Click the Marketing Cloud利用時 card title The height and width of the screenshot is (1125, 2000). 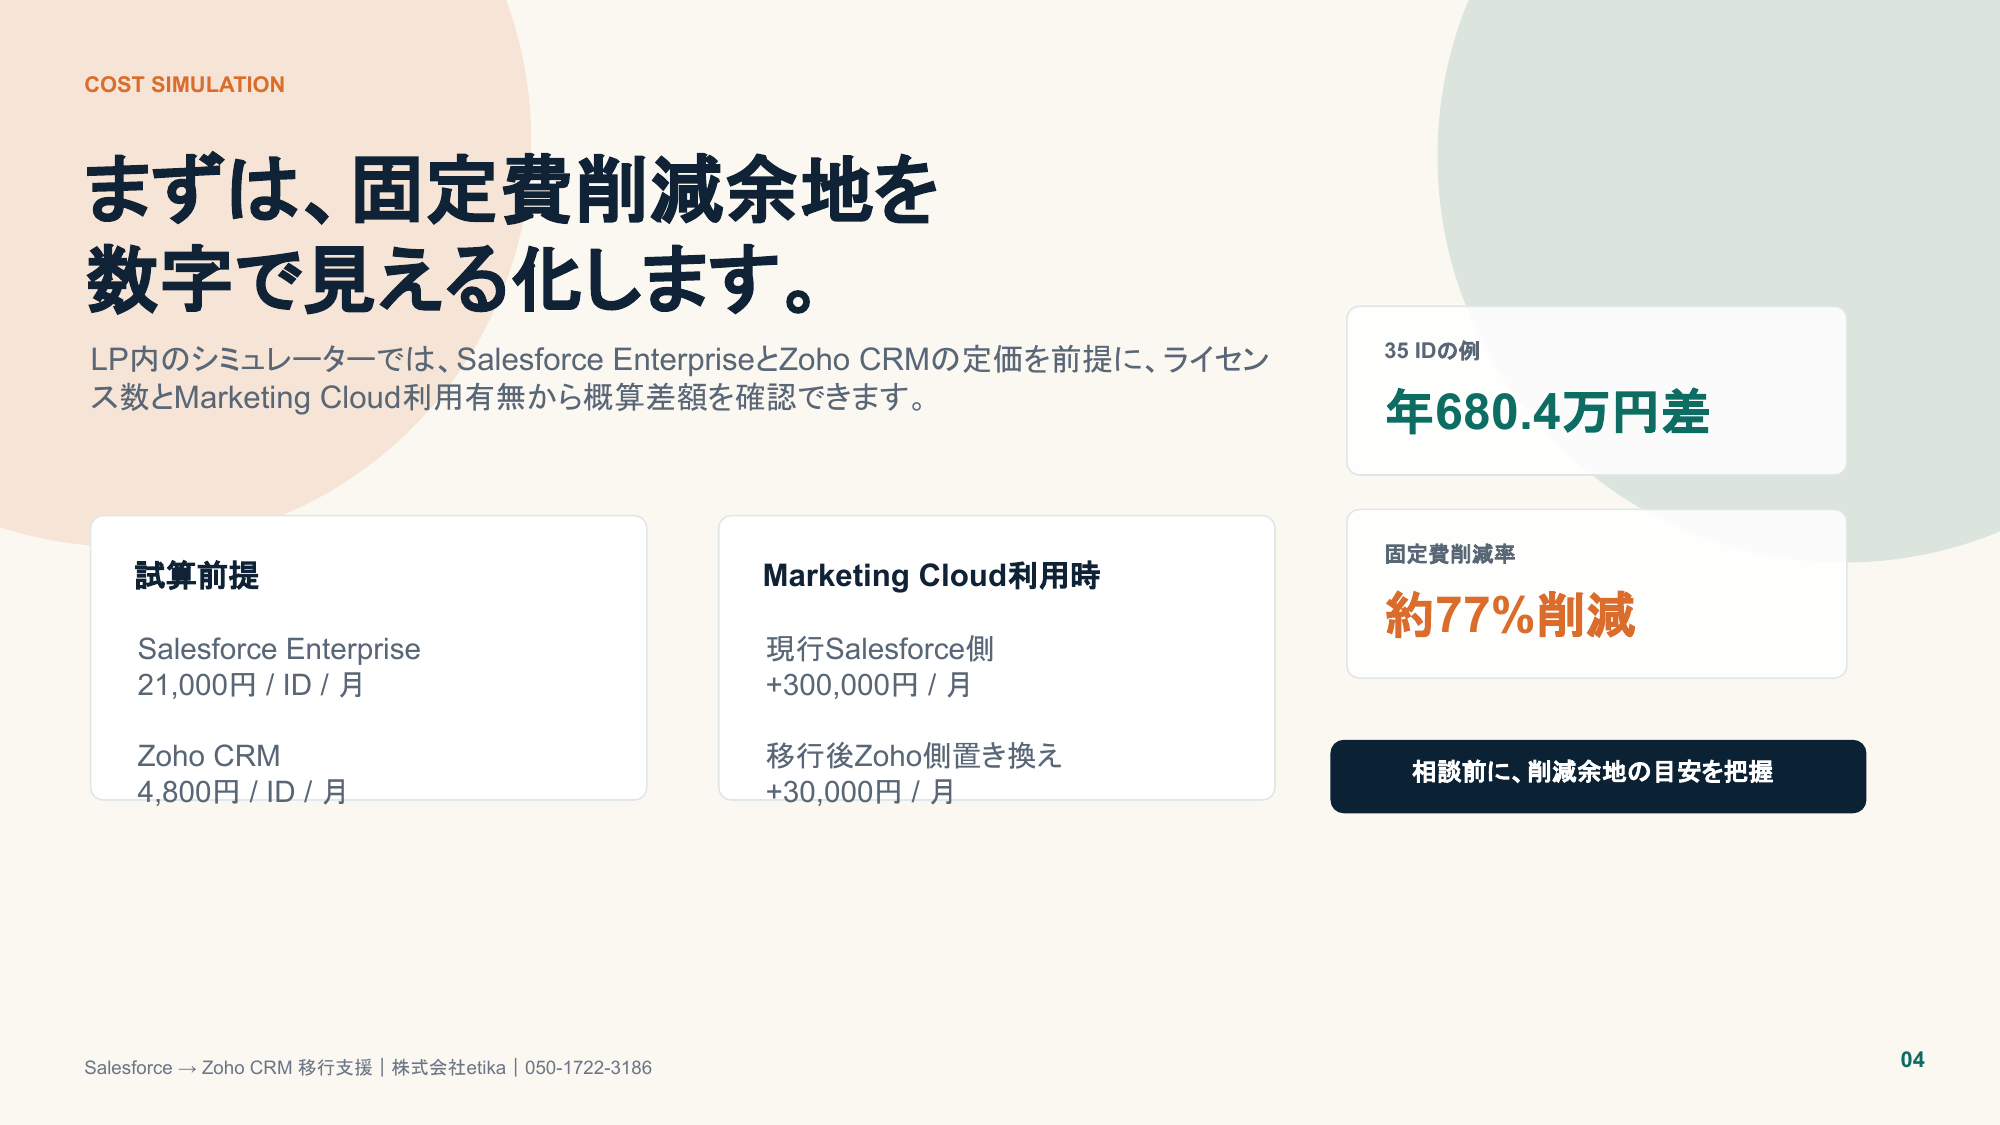click(932, 576)
